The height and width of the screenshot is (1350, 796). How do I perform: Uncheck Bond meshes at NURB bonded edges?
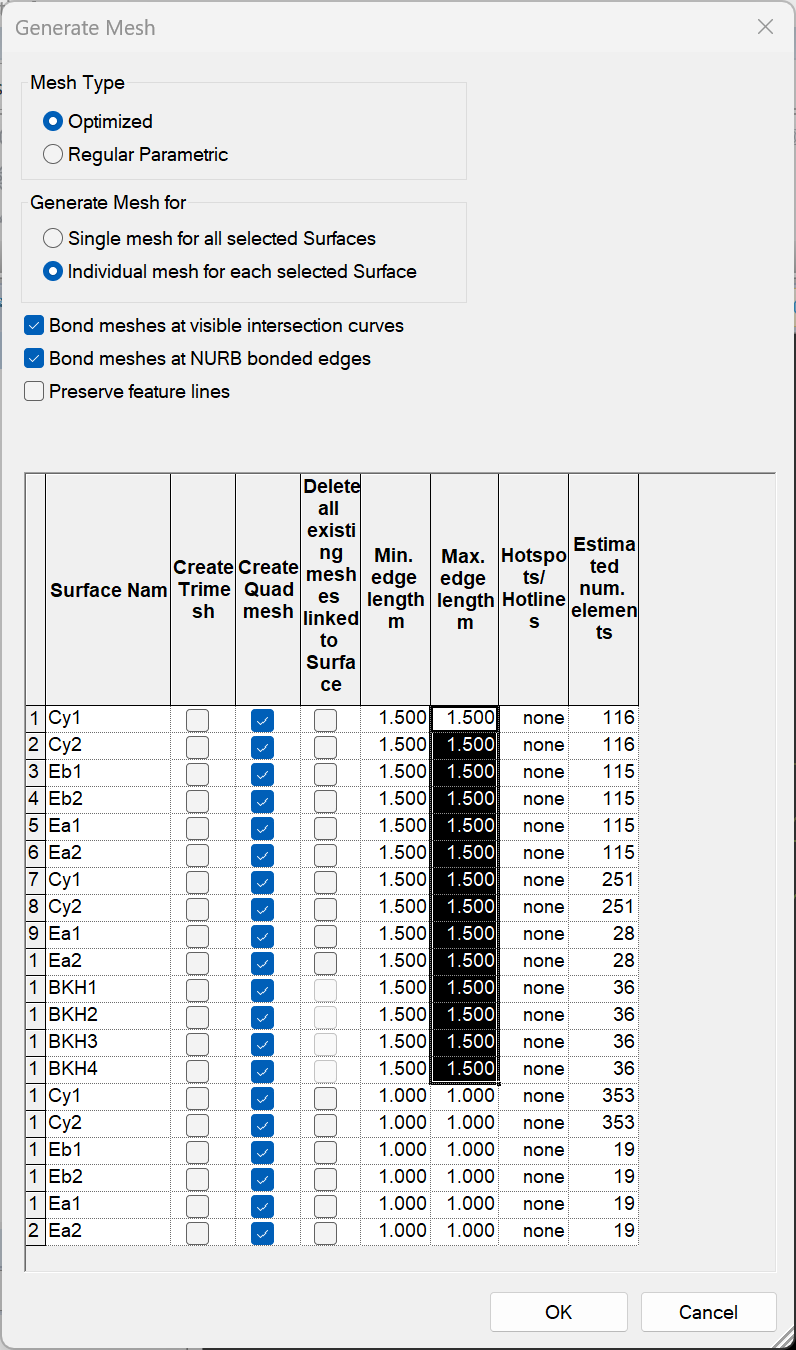34,359
